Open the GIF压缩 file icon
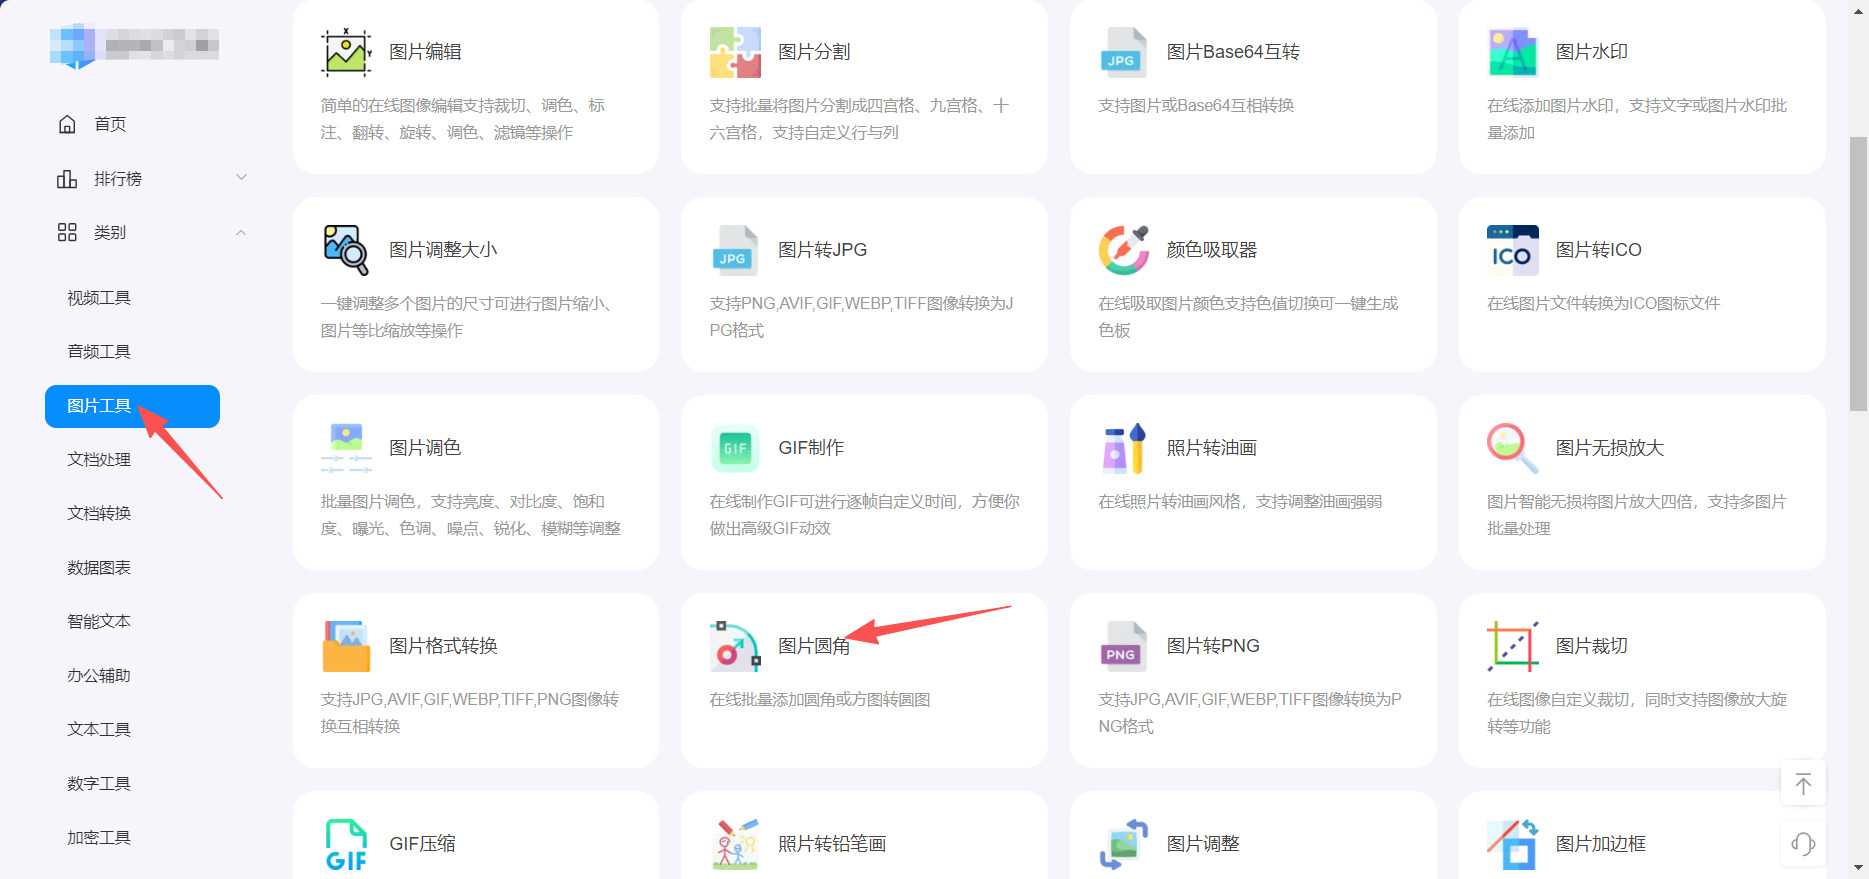The height and width of the screenshot is (879, 1869). point(346,844)
